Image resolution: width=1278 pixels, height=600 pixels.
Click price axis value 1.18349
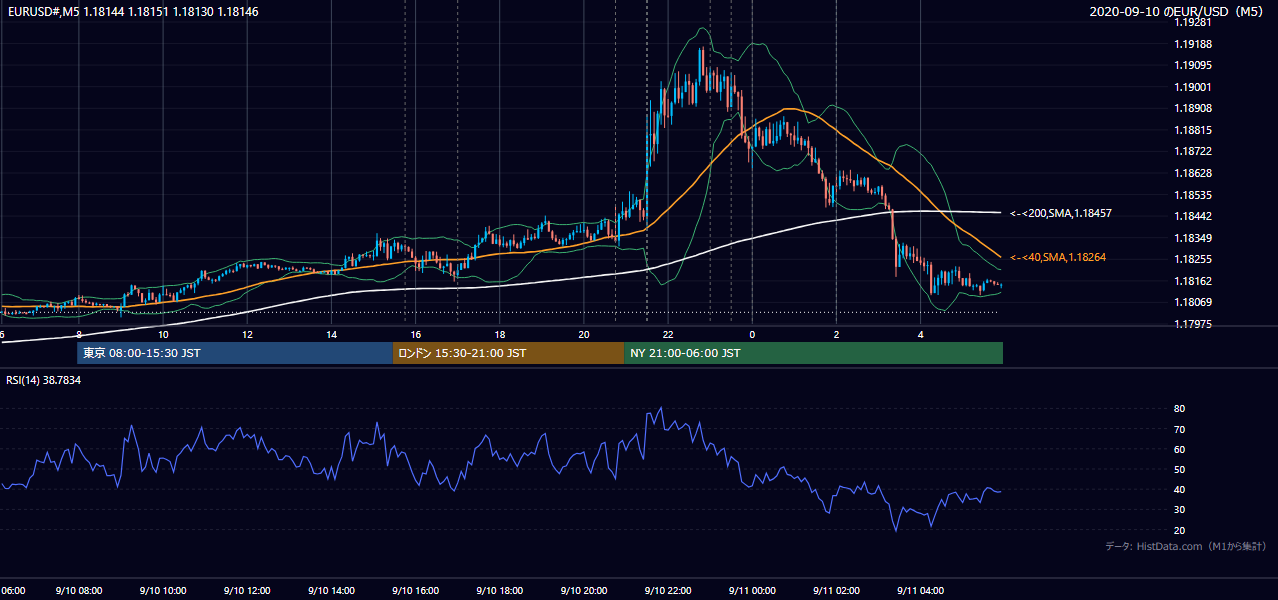click(1194, 238)
